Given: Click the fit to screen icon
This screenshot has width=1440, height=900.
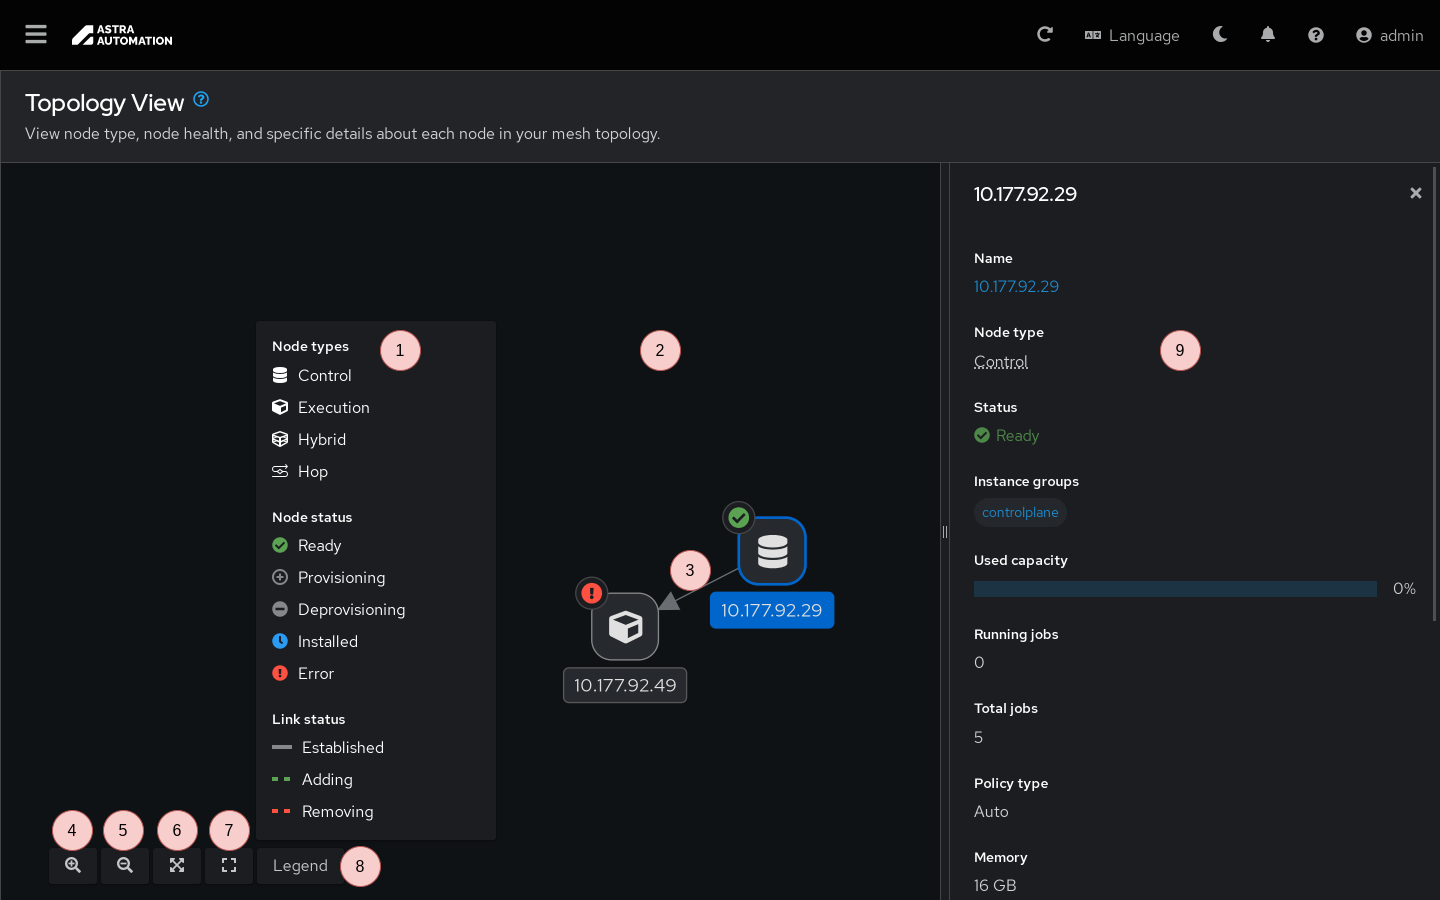Looking at the screenshot, I should 177,866.
